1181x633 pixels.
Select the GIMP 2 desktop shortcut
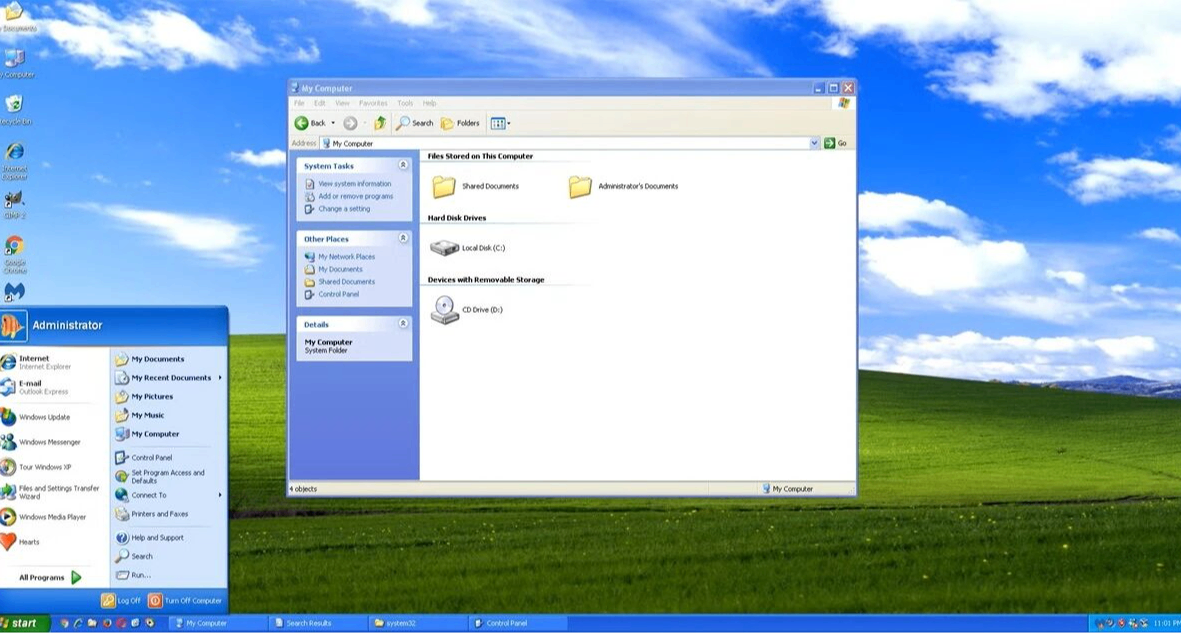(x=14, y=204)
